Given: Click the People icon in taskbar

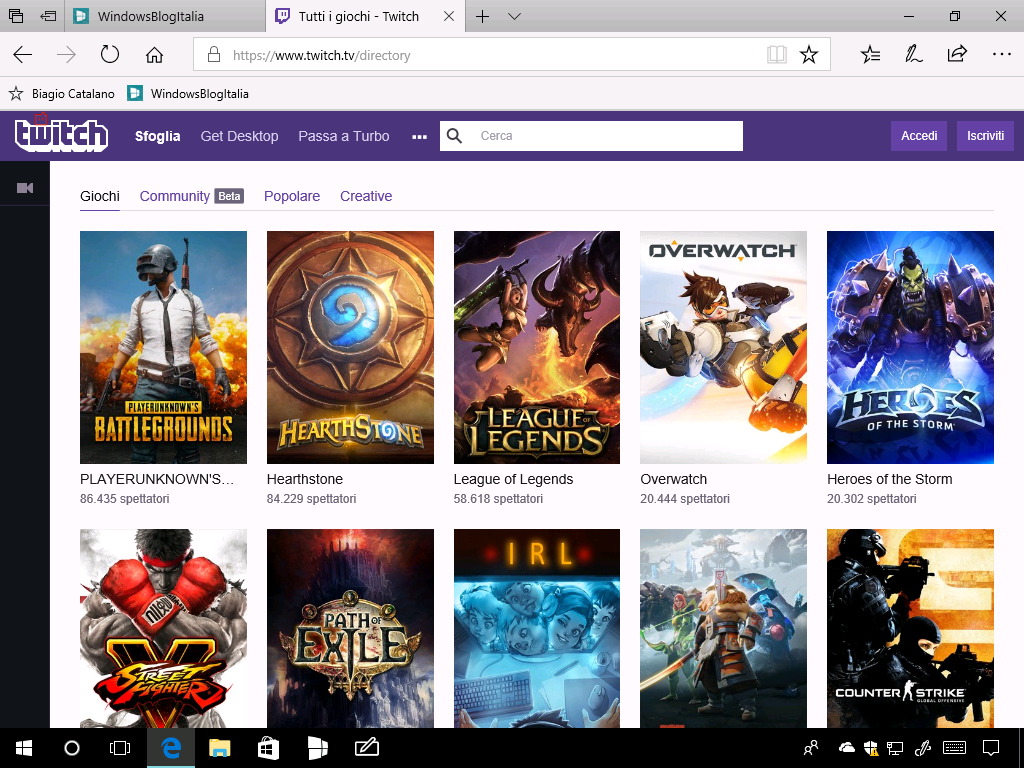Looking at the screenshot, I should tap(810, 748).
